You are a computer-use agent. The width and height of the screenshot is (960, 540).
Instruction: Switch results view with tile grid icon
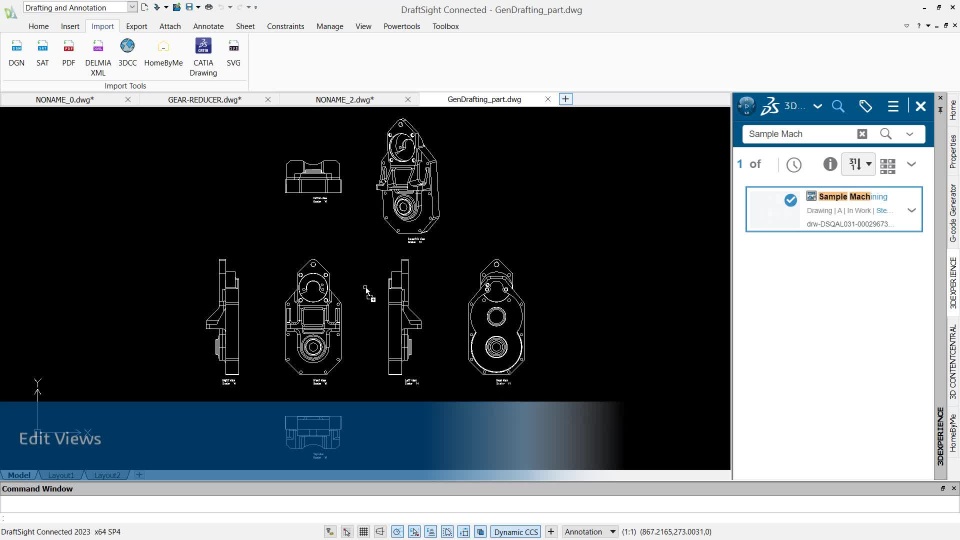[x=888, y=165]
